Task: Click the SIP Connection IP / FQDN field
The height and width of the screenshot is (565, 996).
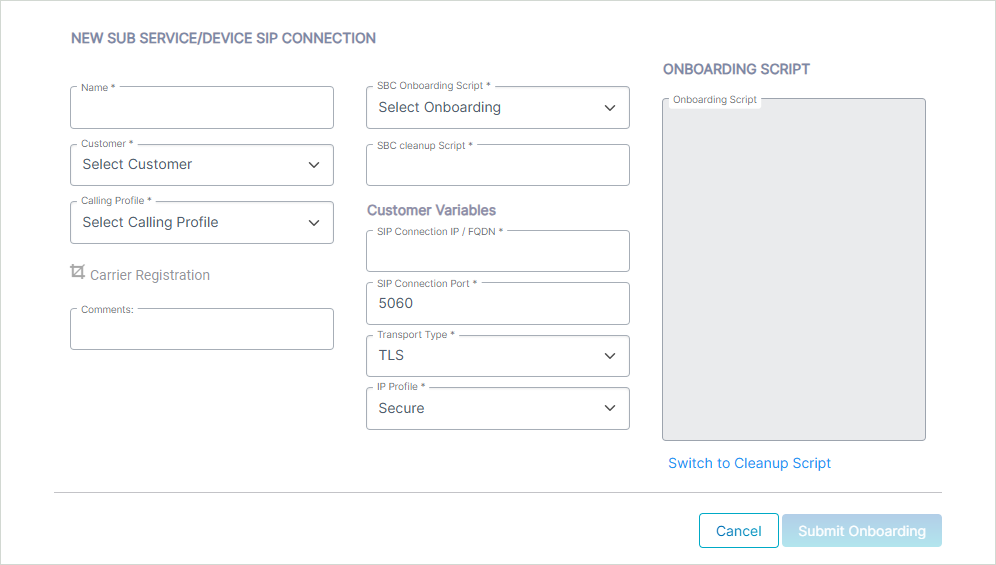Action: click(x=498, y=251)
